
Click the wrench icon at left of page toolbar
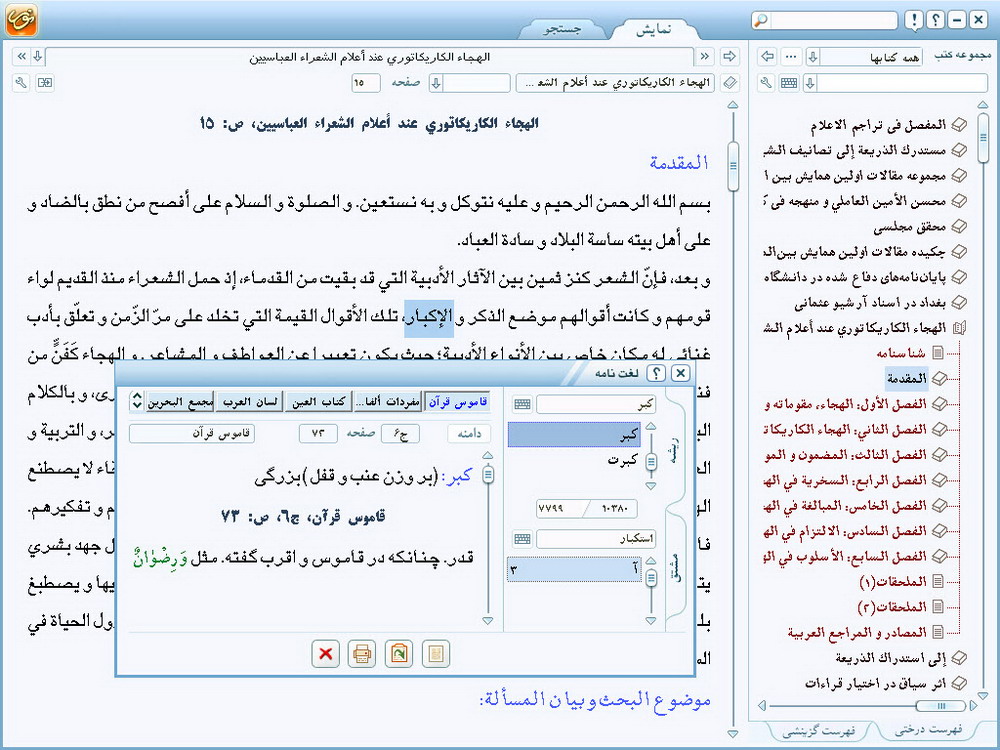pyautogui.click(x=21, y=83)
